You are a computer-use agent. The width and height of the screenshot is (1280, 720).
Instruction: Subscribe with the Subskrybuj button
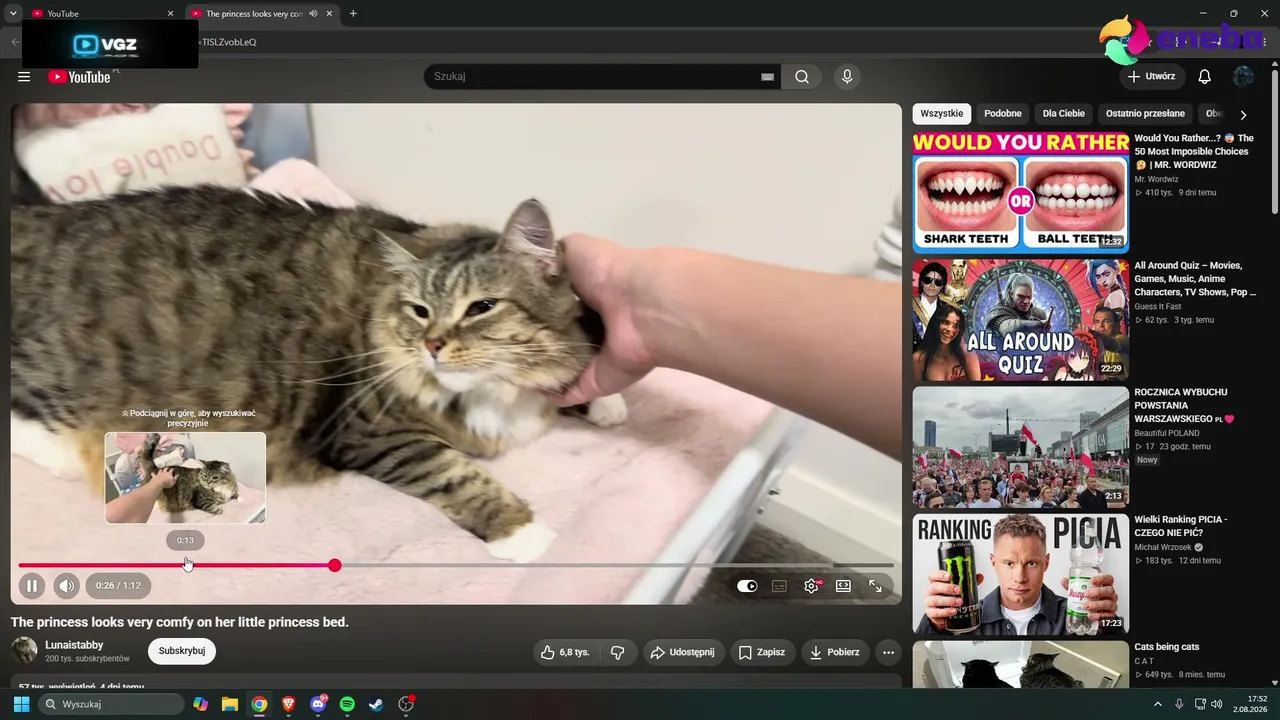point(182,651)
